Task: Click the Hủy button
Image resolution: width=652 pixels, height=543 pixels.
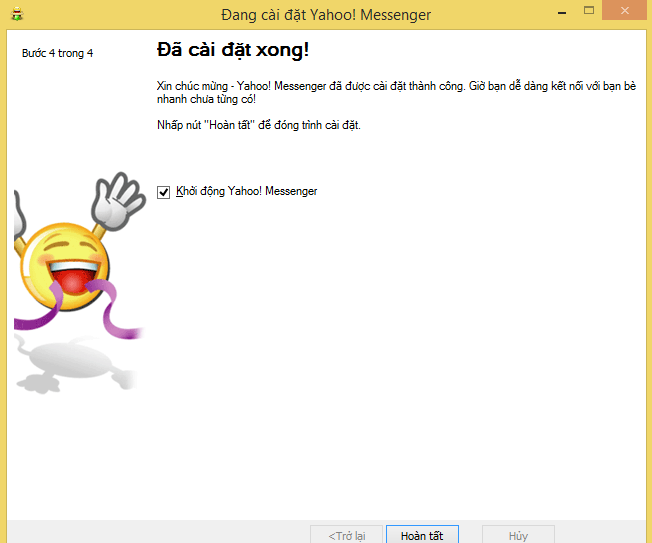Action: coord(518,535)
